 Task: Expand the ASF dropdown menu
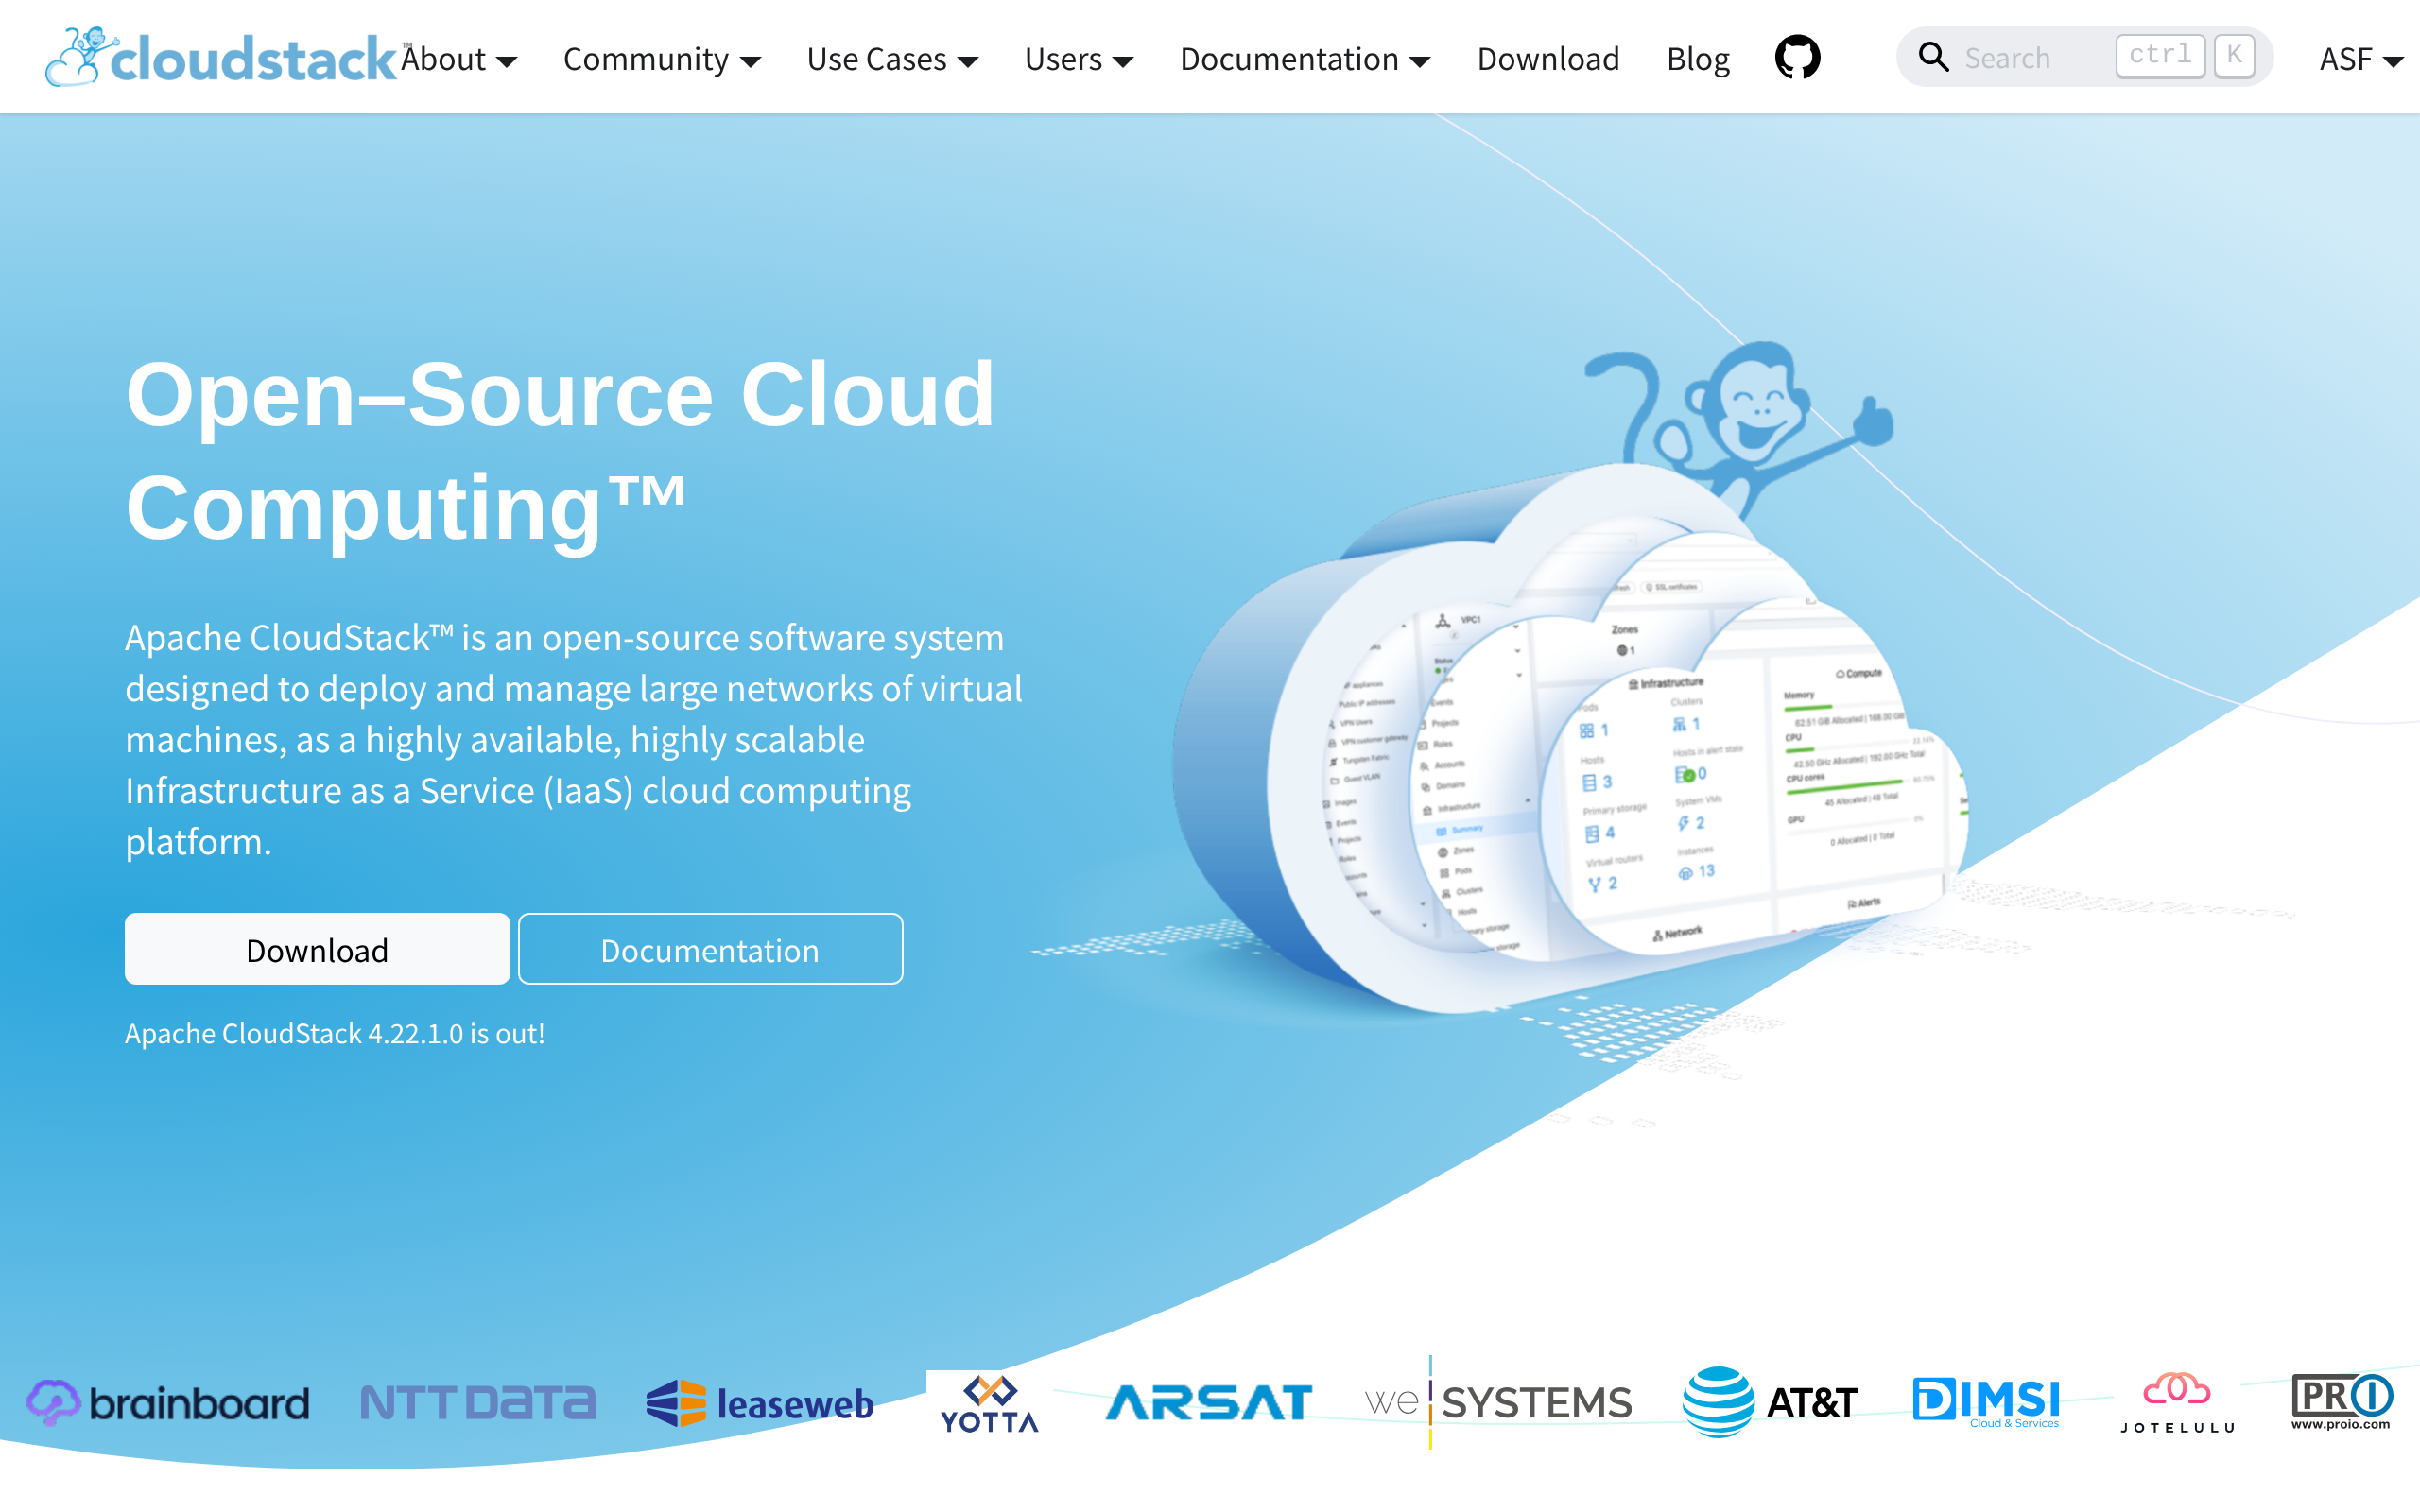tap(2361, 59)
